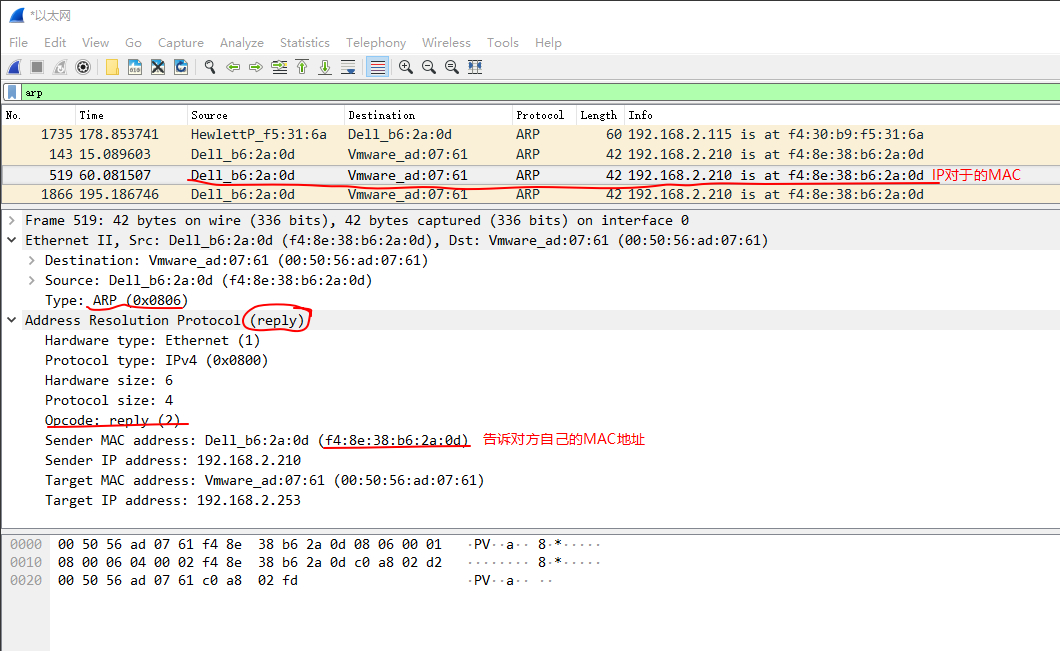Zoom out main window text
Viewport: 1060px width, 651px height.
(429, 67)
